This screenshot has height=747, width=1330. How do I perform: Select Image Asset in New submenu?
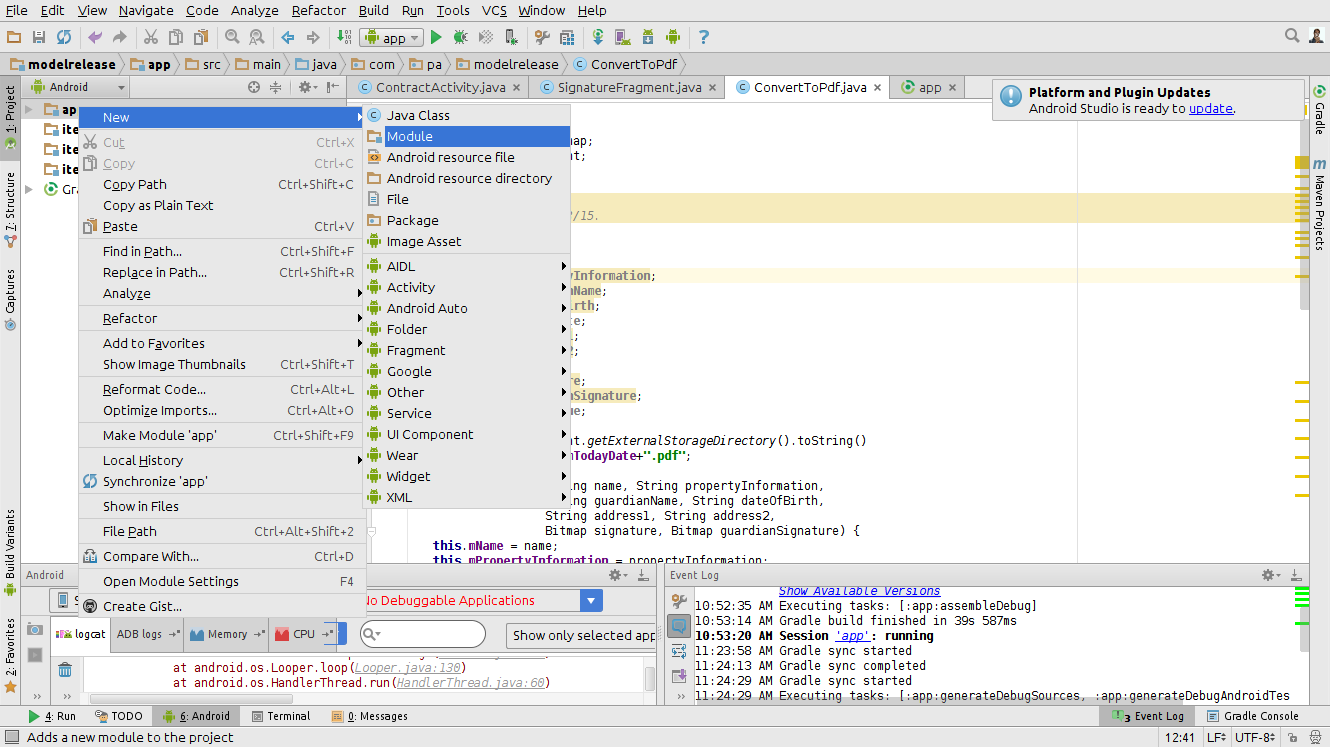pyautogui.click(x=466, y=241)
